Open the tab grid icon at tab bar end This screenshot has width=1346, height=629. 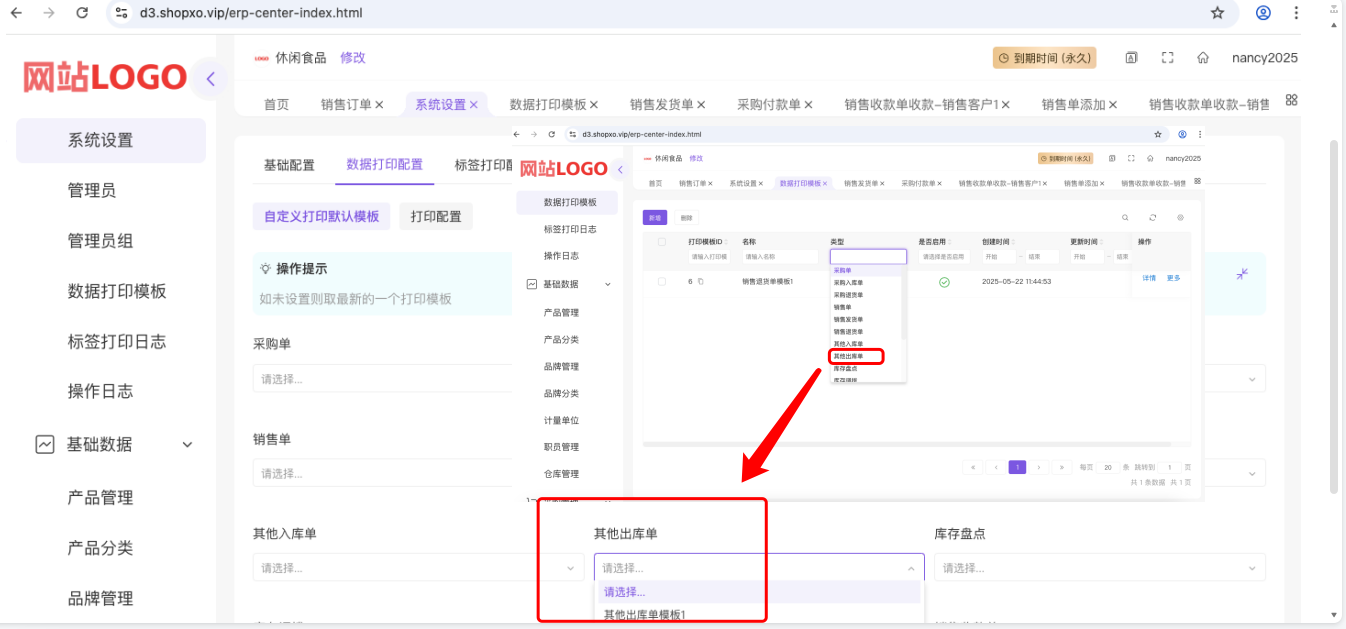pos(1291,100)
